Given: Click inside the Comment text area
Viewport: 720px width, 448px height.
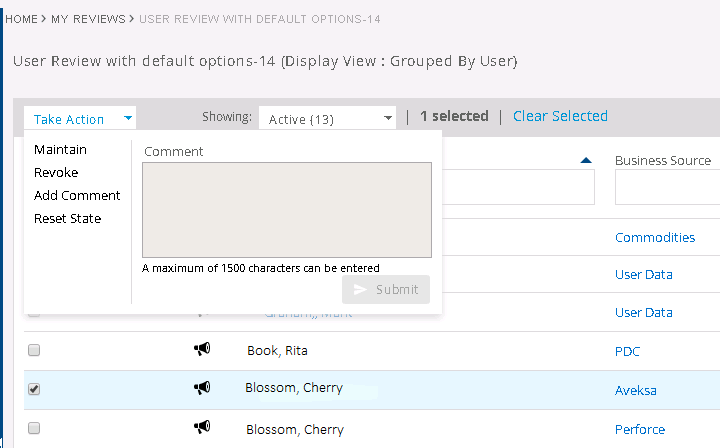Looking at the screenshot, I should [286, 210].
